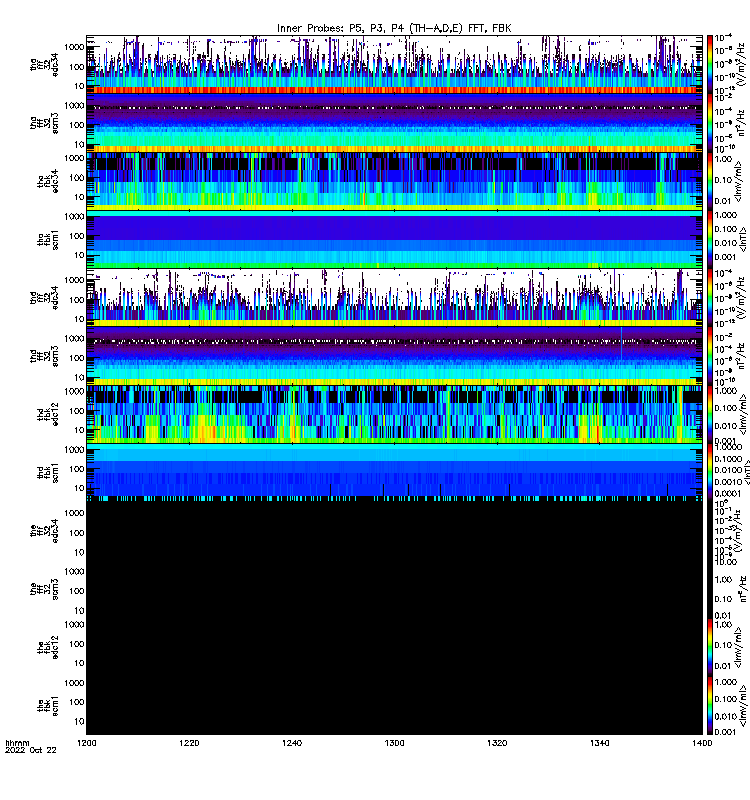Click the 1000 tick of tha fbk scm1 panel
750x800 pixels.
point(75,216)
